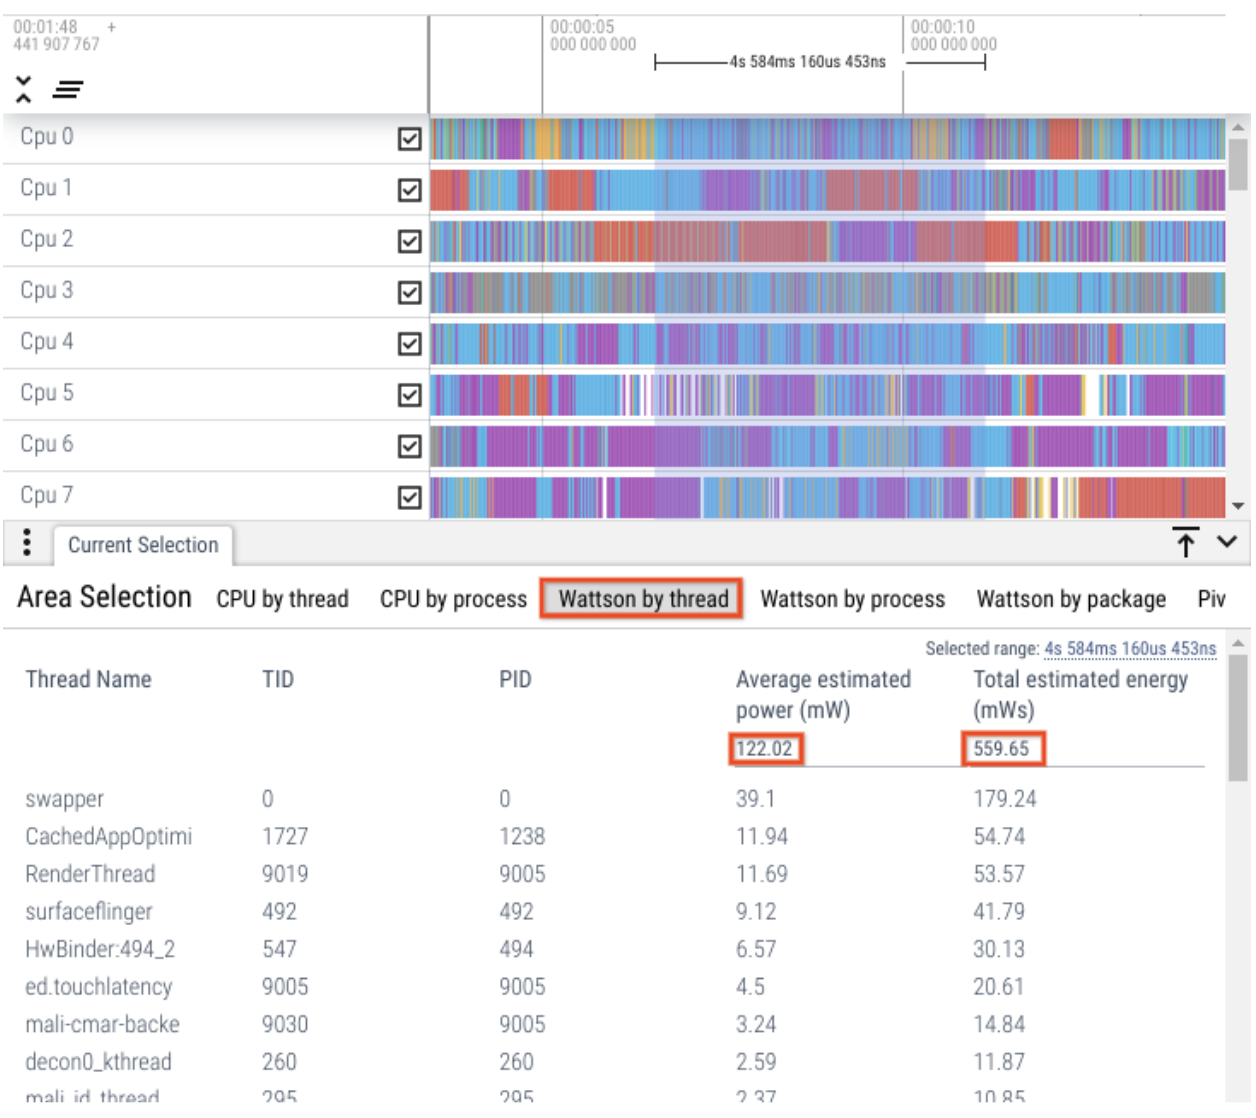Screen dimensions: 1256x1118
Task: Maximize details panel with up-arrow icon
Action: (x=1185, y=542)
